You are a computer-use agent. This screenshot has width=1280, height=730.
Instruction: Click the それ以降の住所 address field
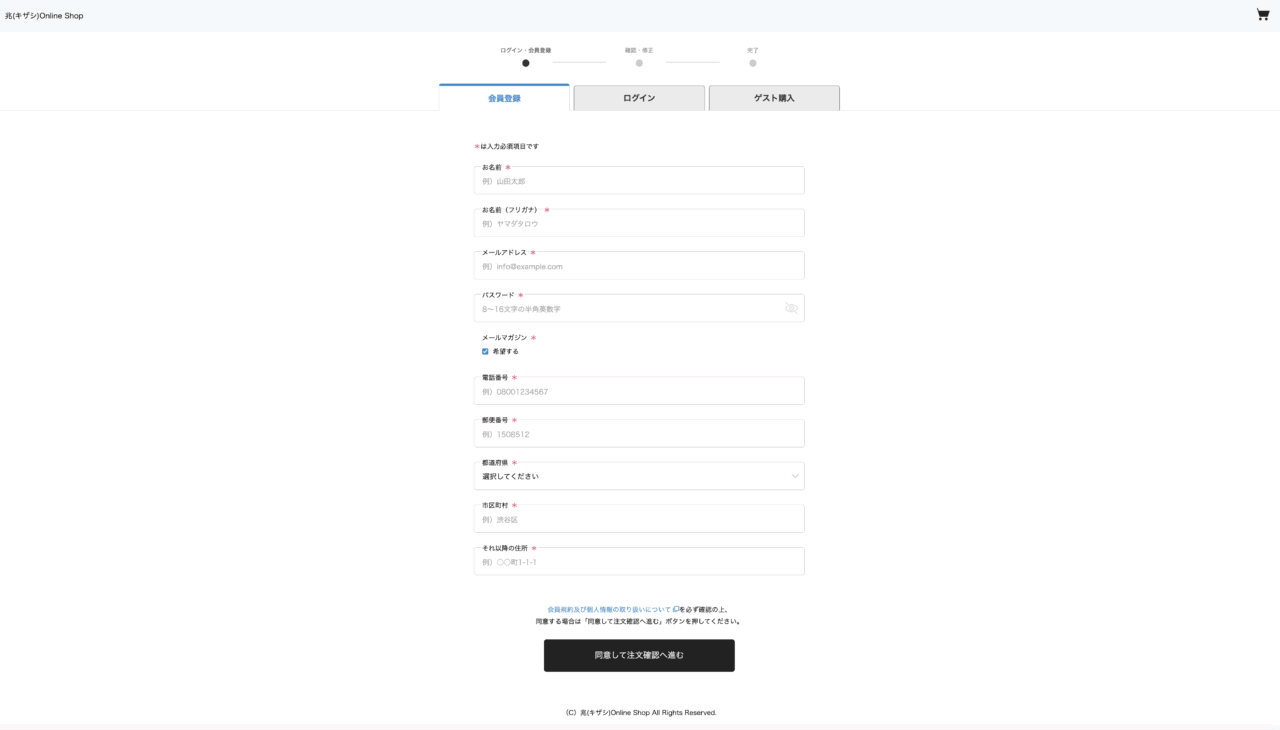point(638,562)
